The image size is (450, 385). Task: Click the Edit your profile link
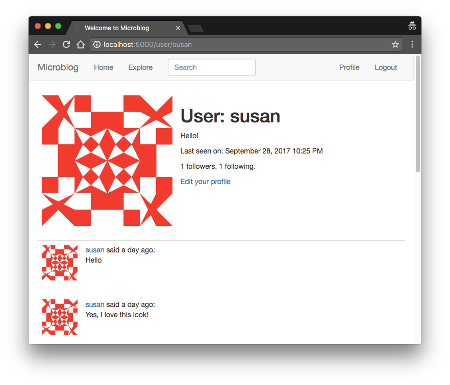click(205, 182)
